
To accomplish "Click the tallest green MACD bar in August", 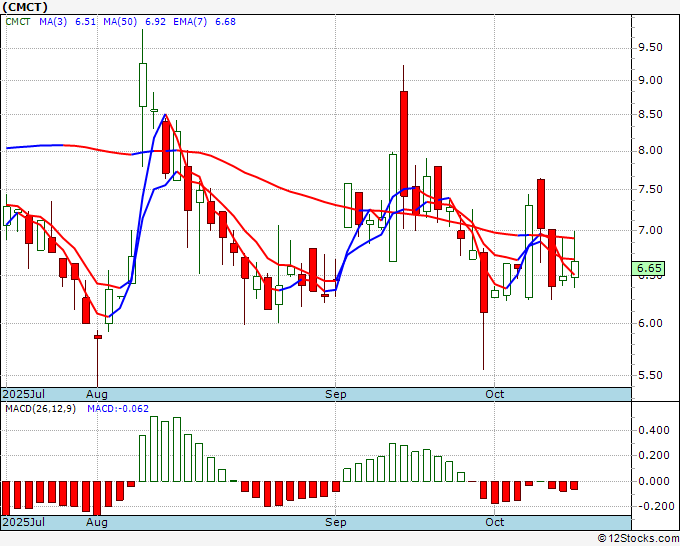I will (x=154, y=449).
